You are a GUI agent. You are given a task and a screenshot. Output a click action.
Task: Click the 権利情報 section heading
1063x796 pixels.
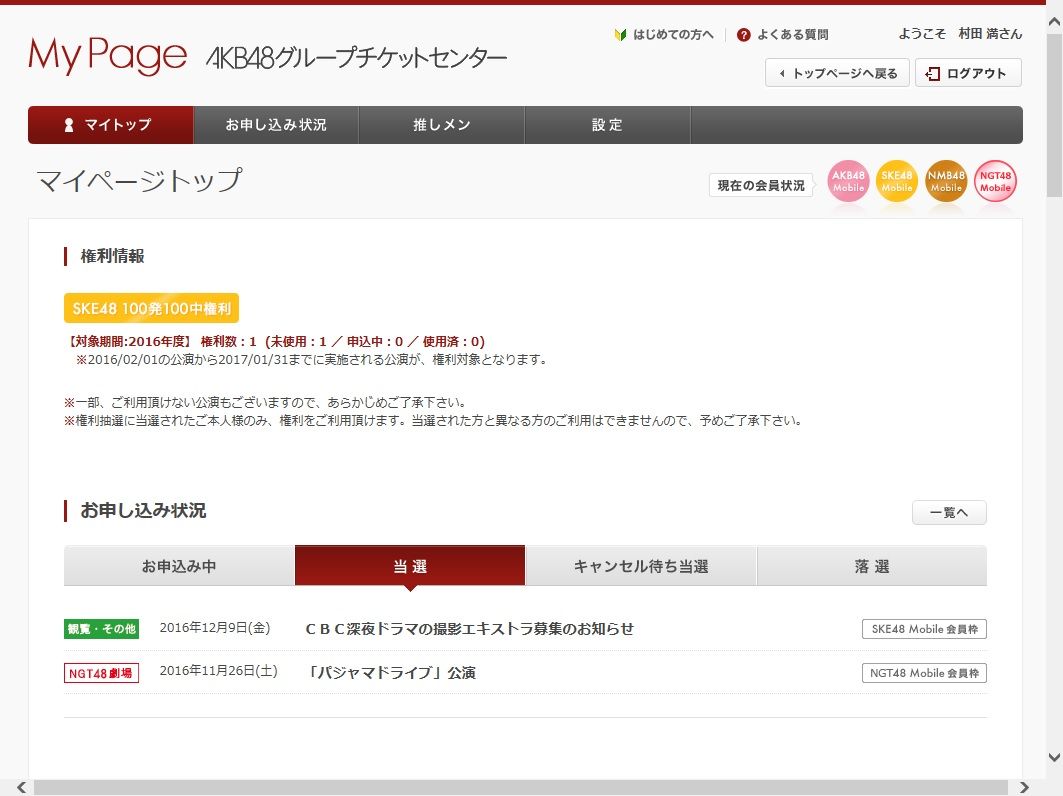coord(113,256)
